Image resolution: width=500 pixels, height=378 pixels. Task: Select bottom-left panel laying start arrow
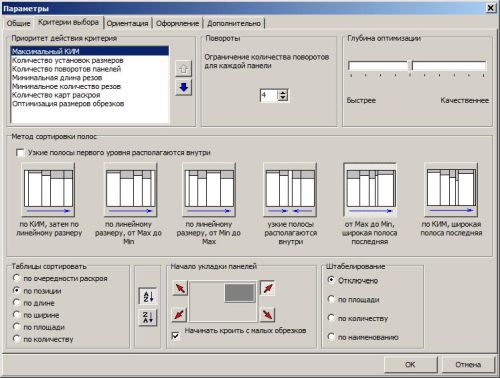[180, 314]
